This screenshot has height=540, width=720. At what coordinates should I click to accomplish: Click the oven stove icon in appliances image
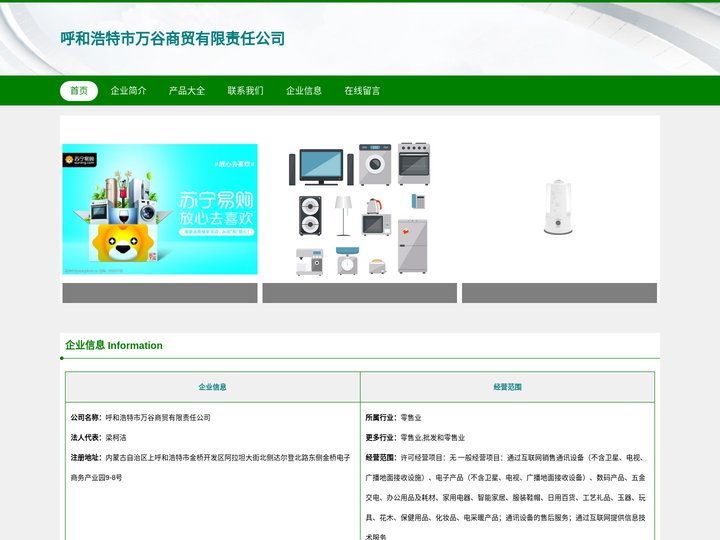point(414,164)
